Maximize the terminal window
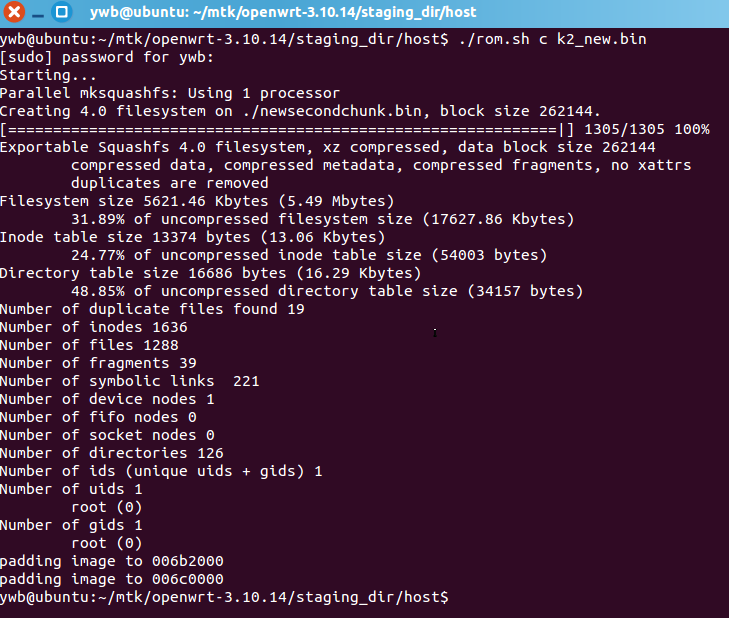The image size is (729, 618). [x=62, y=12]
